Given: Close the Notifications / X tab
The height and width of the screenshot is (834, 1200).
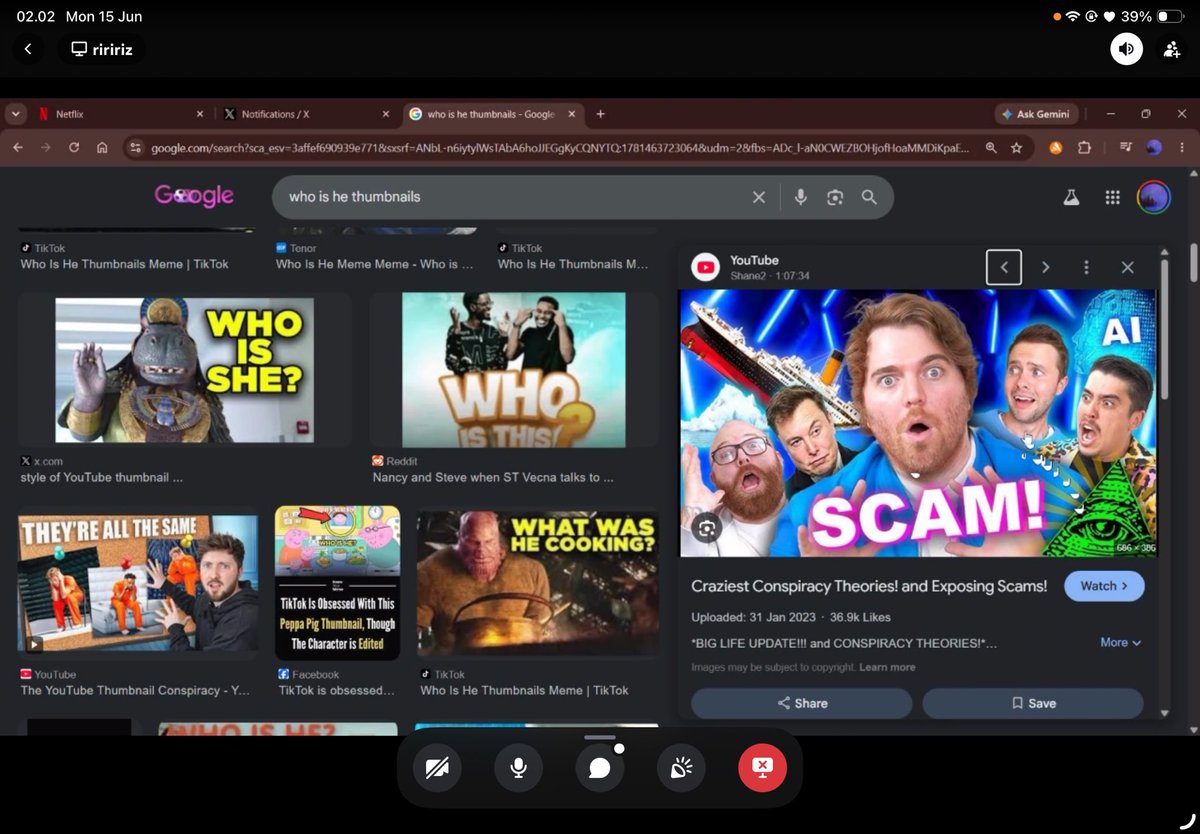Looking at the screenshot, I should click(386, 114).
